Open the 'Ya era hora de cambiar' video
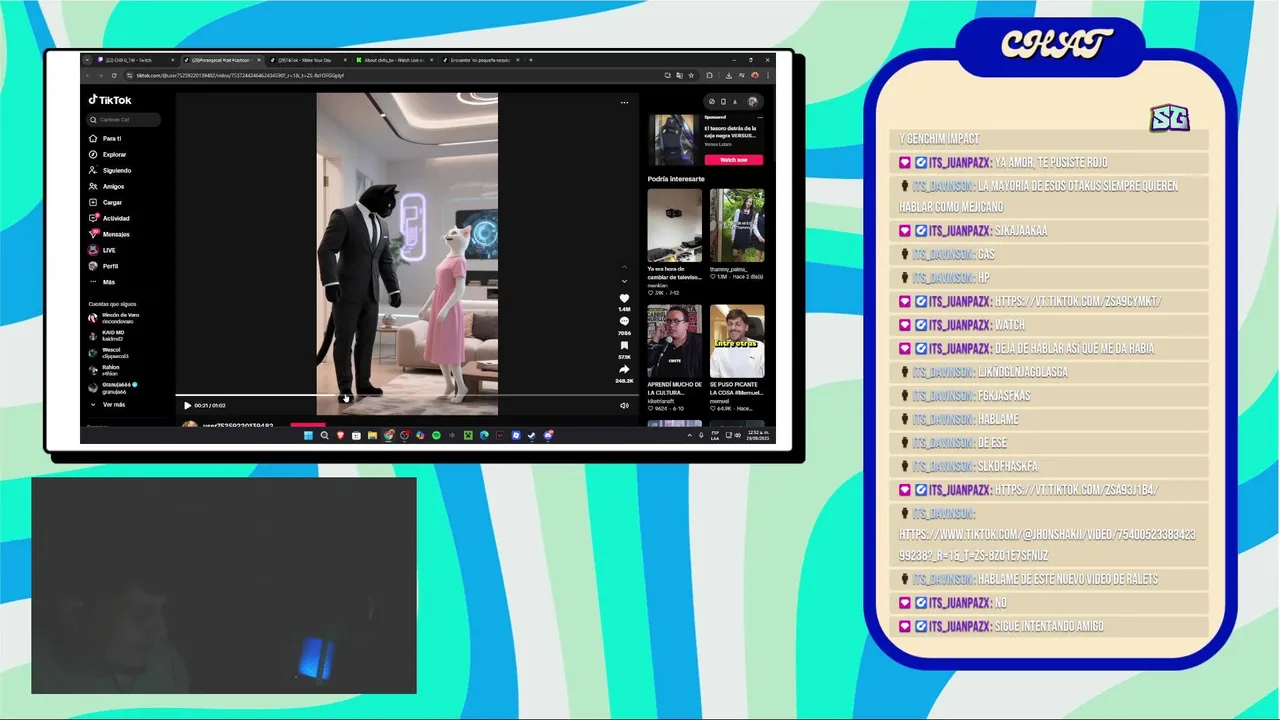This screenshot has width=1280, height=720. click(x=674, y=226)
